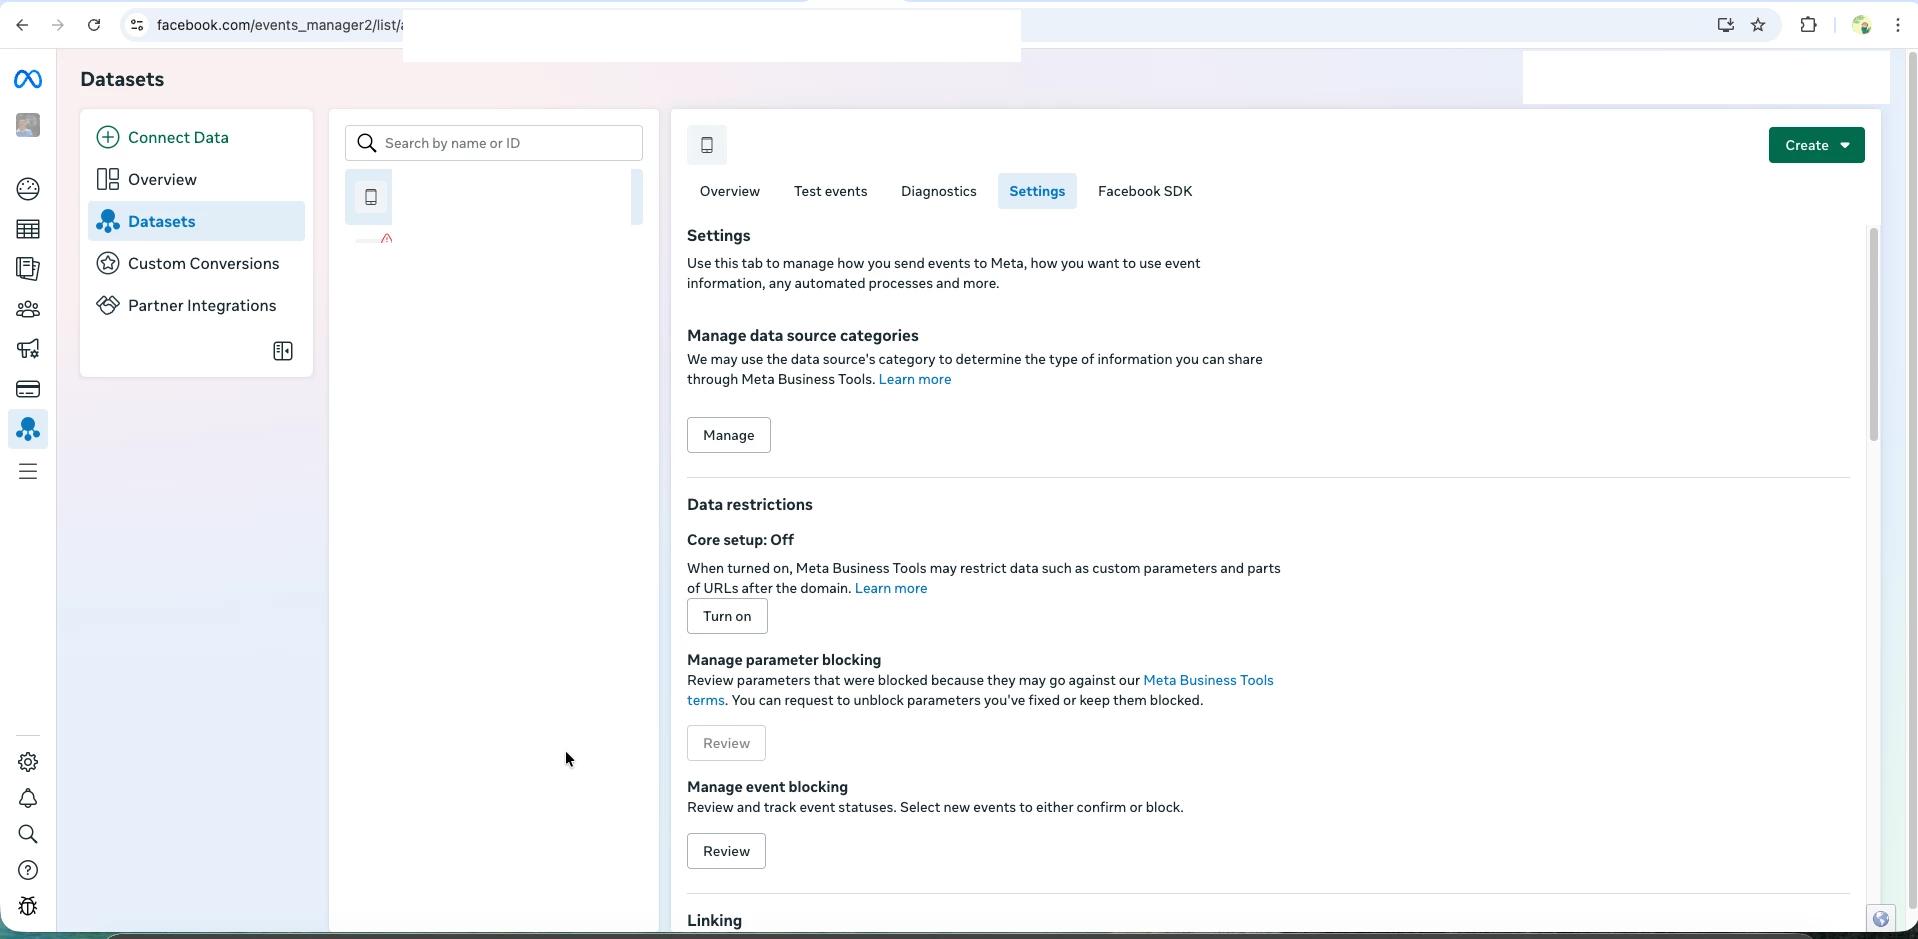1918x939 pixels.
Task: Click the Manage data source categories button
Action: click(729, 435)
